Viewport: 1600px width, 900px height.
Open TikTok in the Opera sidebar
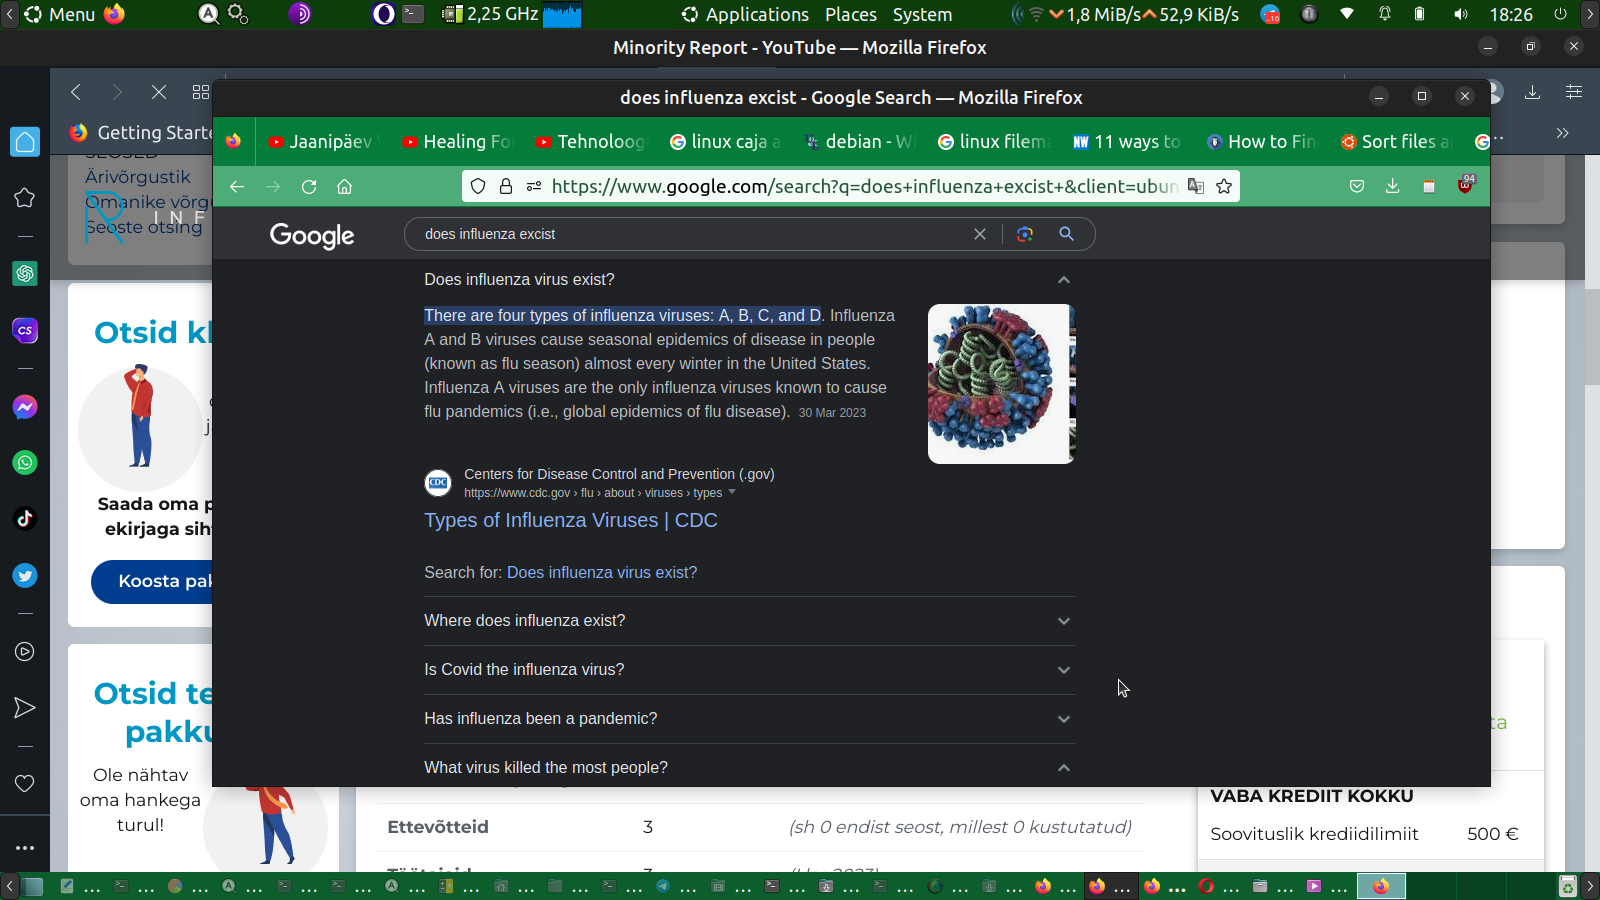[x=25, y=518]
